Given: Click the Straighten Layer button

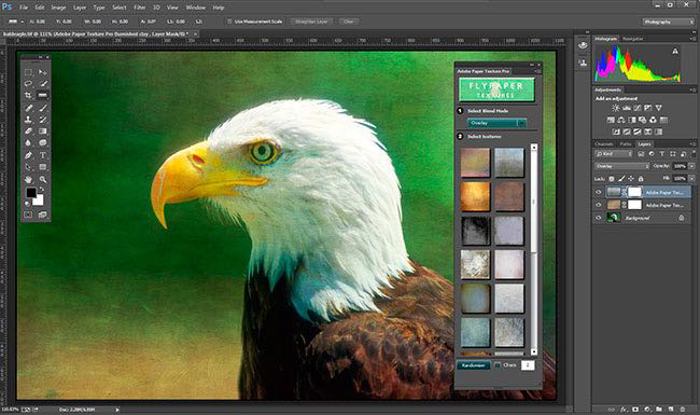Looking at the screenshot, I should pyautogui.click(x=312, y=20).
